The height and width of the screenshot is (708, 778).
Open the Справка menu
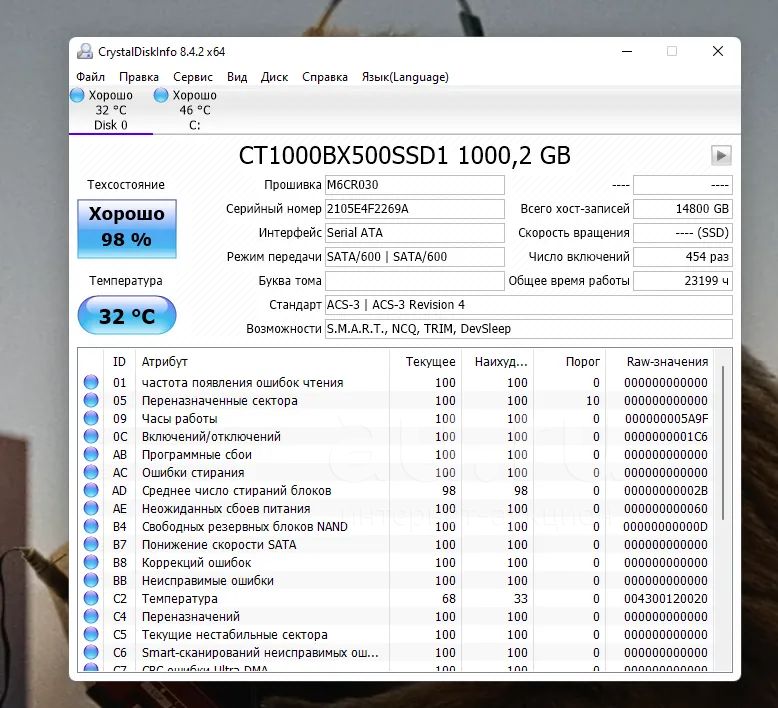[x=325, y=77]
